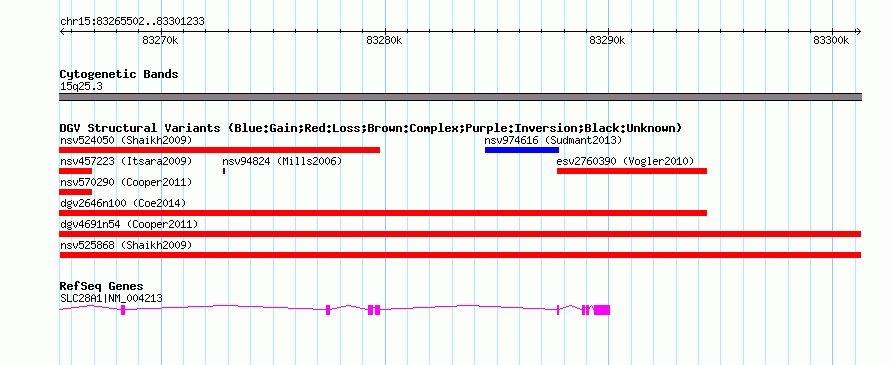
Task: Open the nsv570290 (Cooper2011) label
Action: coord(126,182)
